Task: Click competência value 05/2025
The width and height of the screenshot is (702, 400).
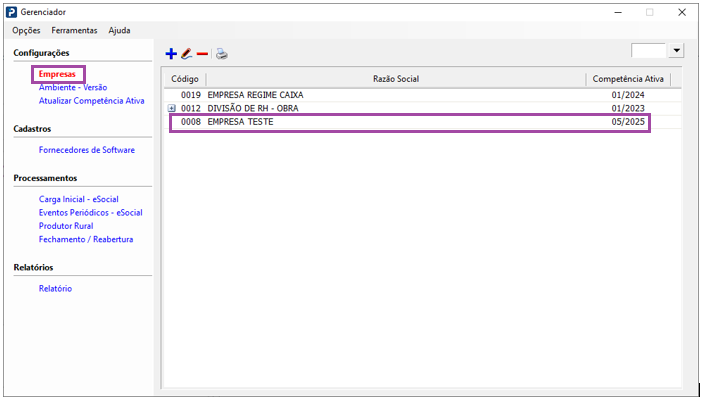Action: pyautogui.click(x=628, y=122)
